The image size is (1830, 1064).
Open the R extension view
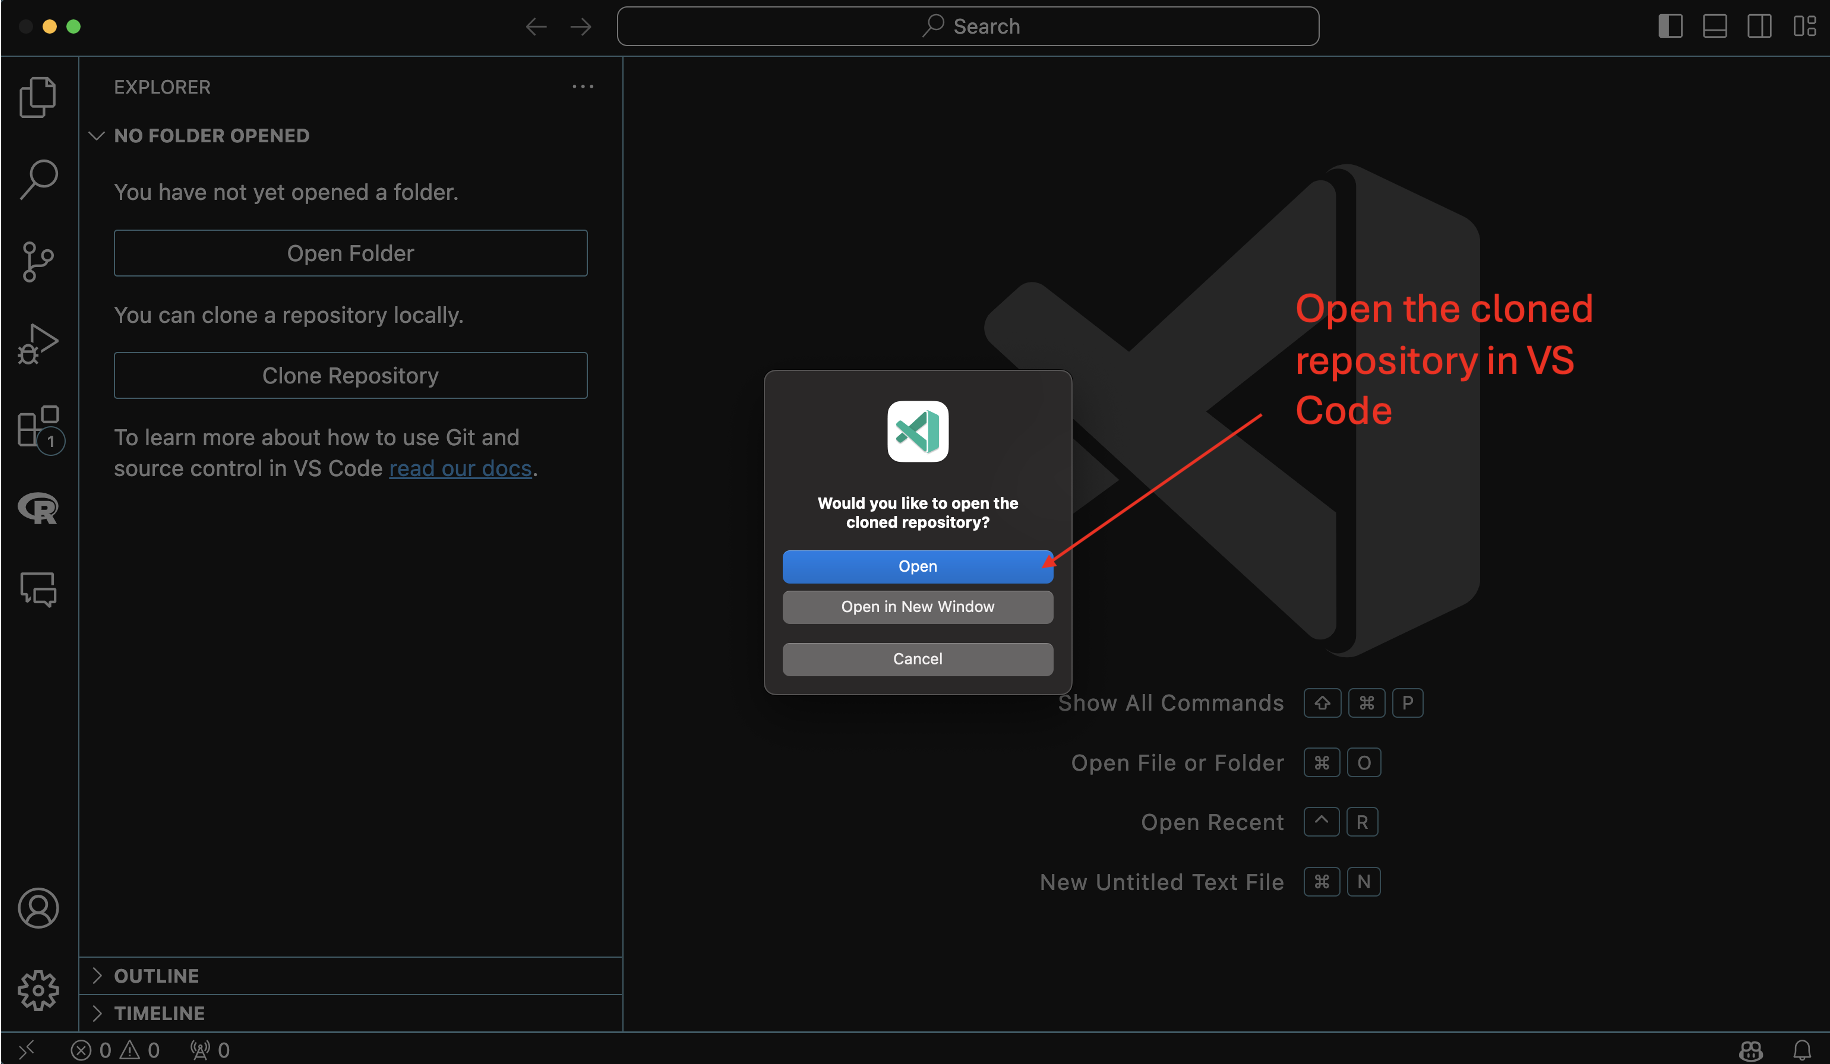tap(38, 508)
